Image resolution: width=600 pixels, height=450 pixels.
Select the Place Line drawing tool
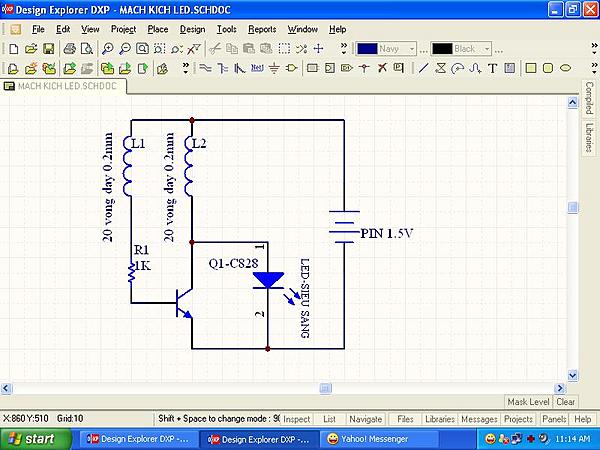click(424, 68)
